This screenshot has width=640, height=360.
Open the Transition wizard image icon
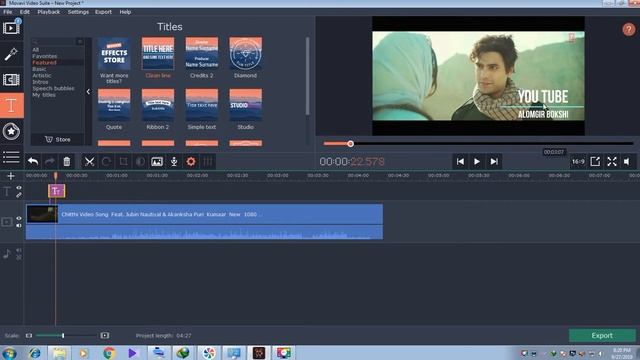tap(157, 162)
